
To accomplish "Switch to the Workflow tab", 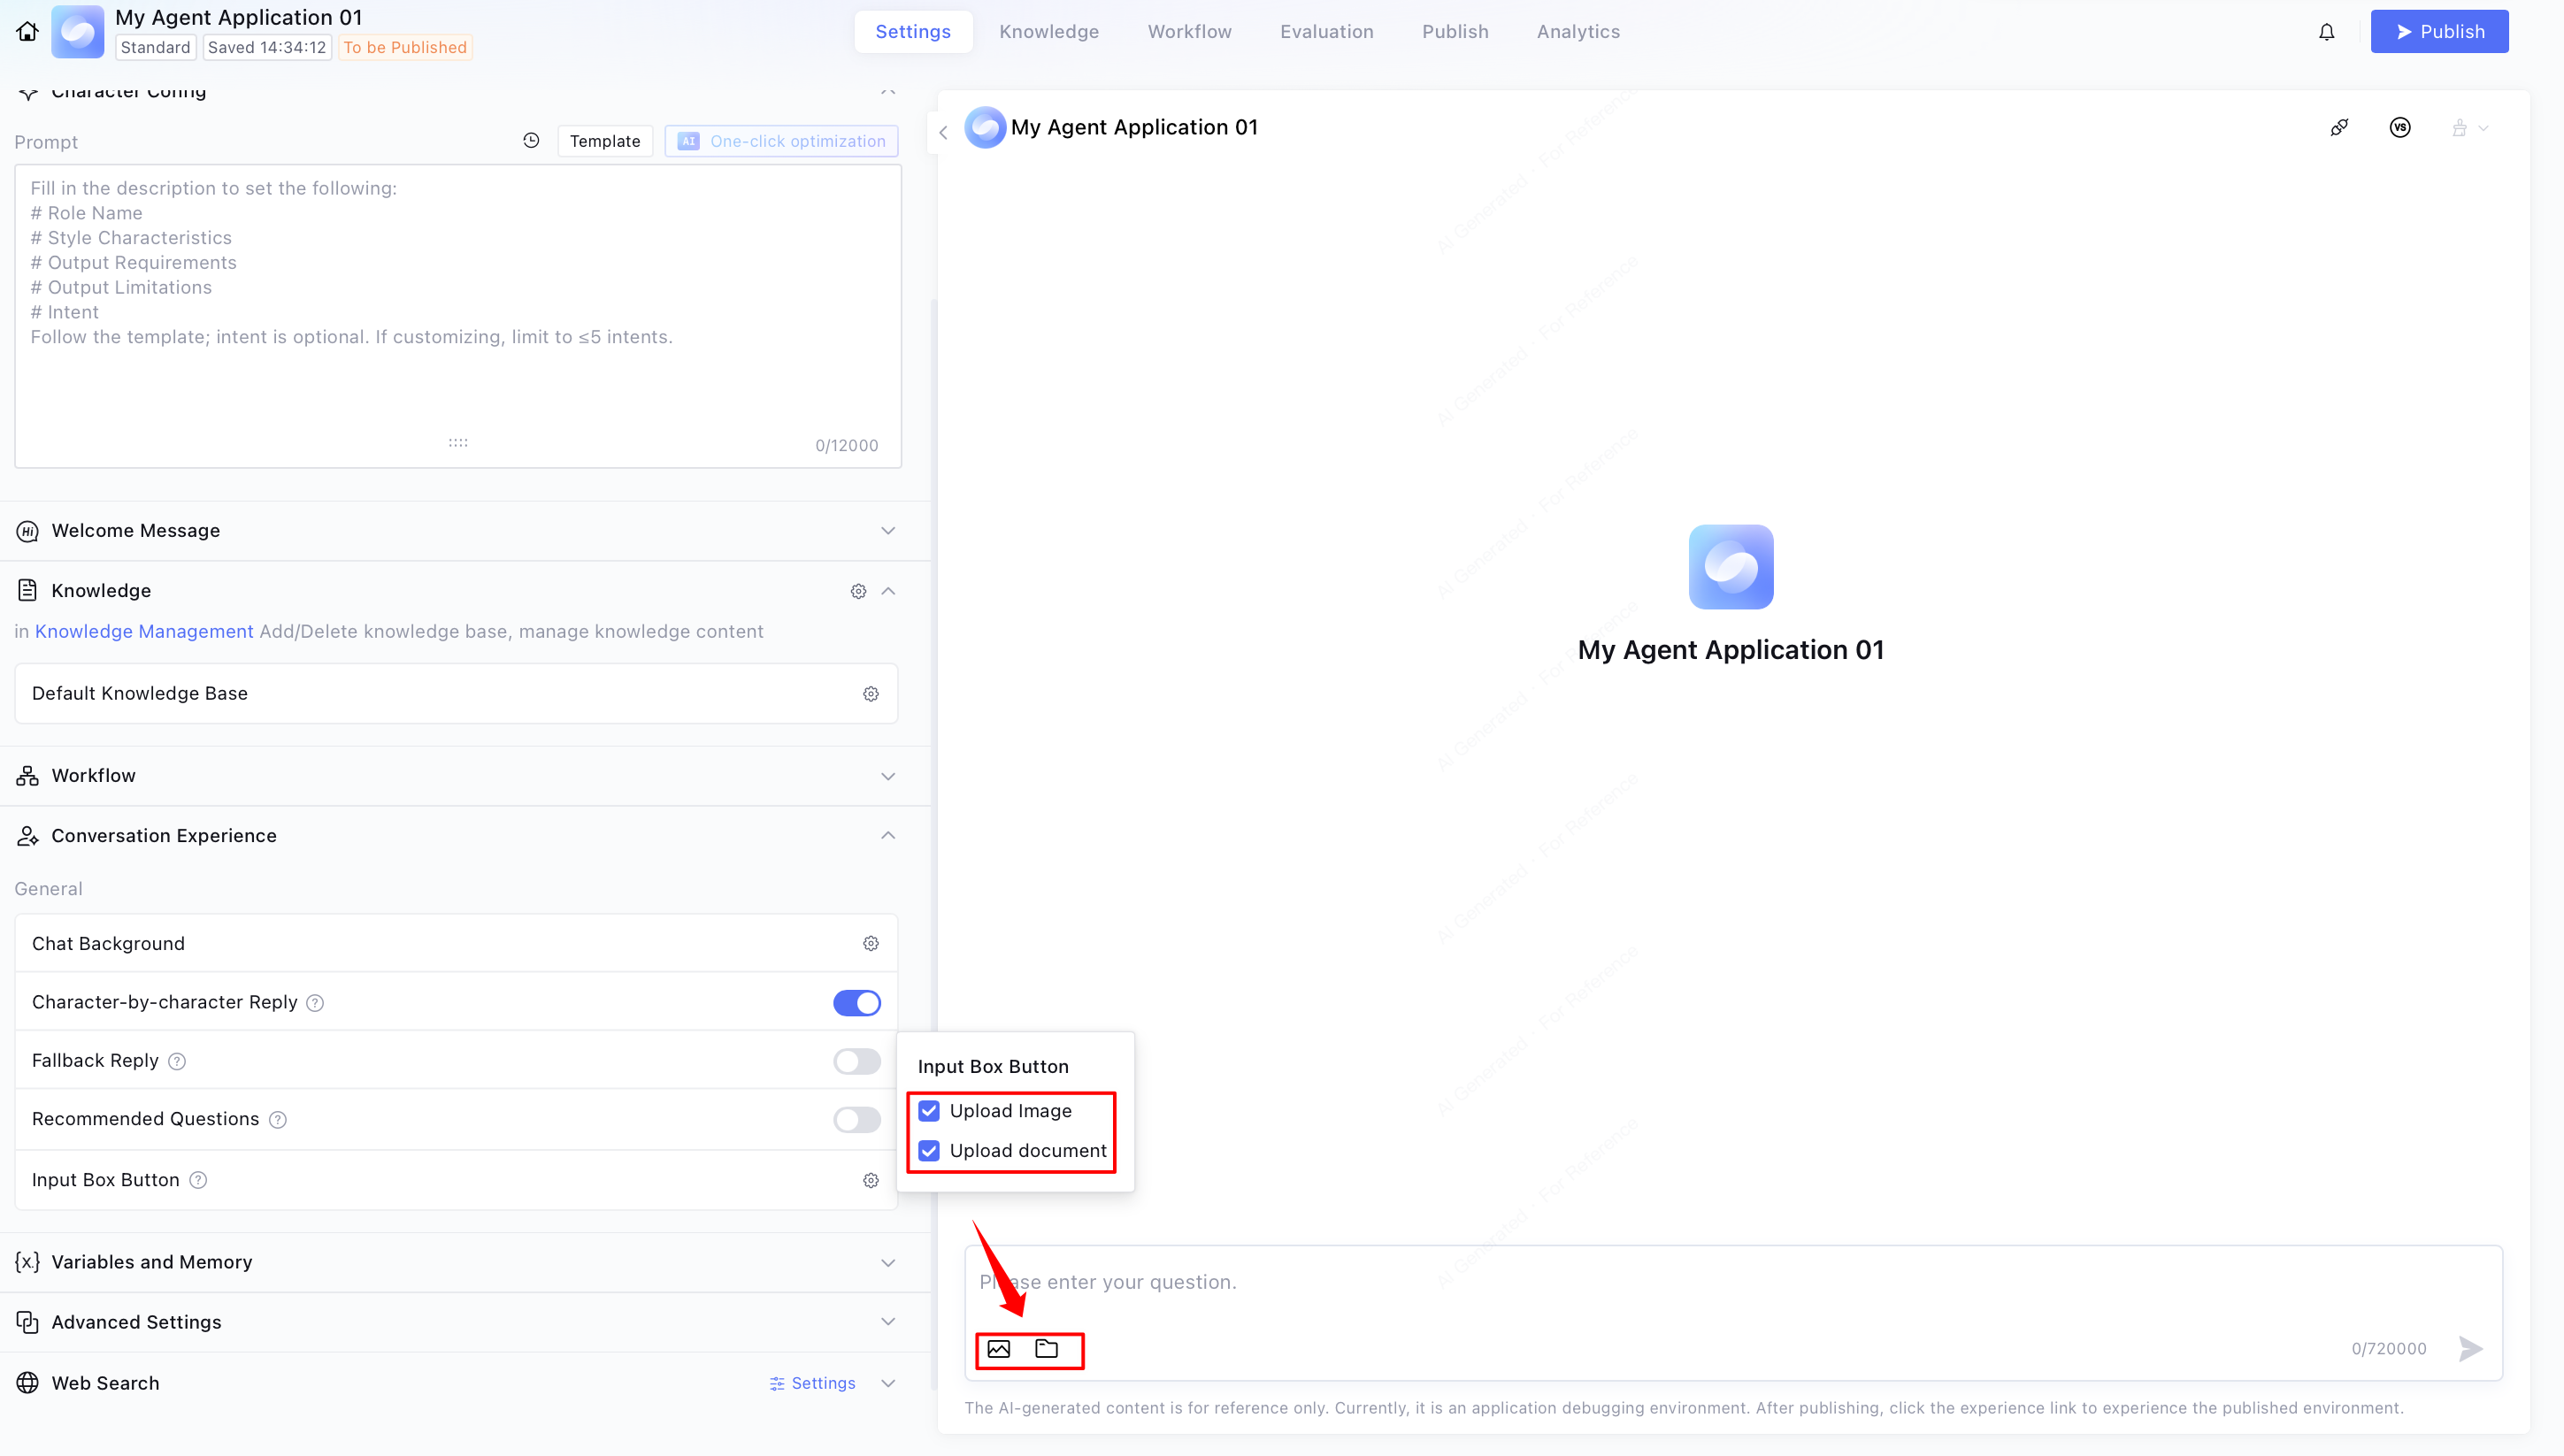I will coord(1189,32).
